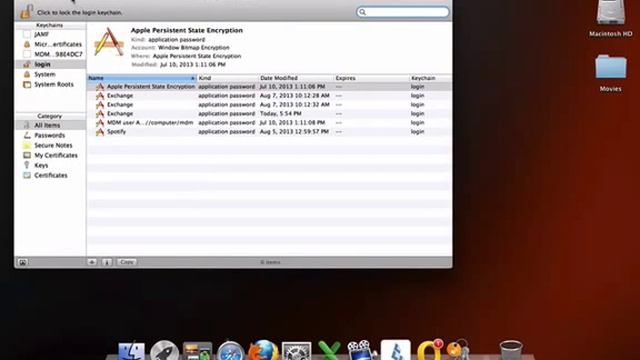Click the padlock to lock the login keychain
This screenshot has height=360, width=640.
click(x=27, y=11)
